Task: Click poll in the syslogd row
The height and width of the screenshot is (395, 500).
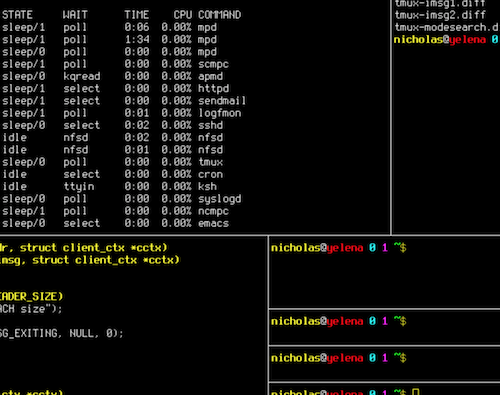Action: coord(75,199)
